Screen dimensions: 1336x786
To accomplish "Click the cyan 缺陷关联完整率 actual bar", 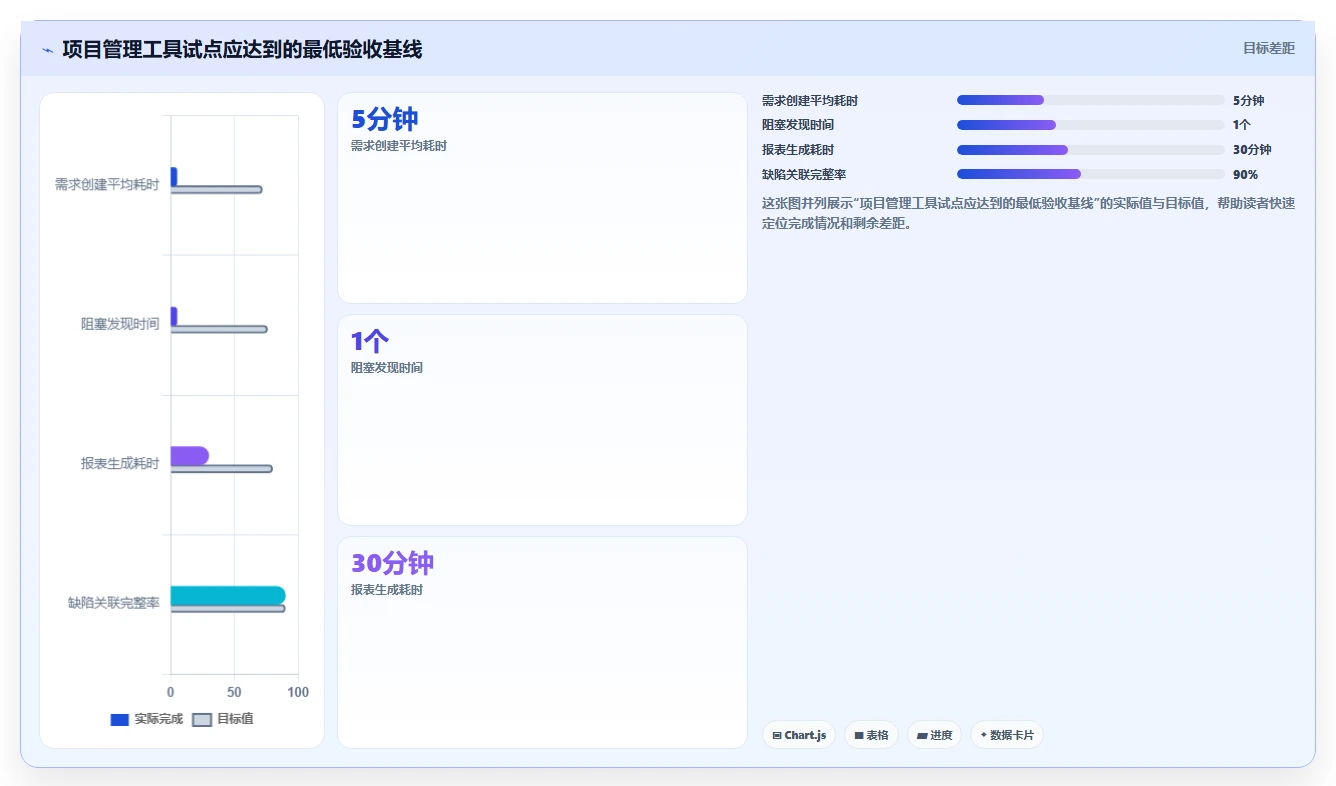I will [x=228, y=595].
